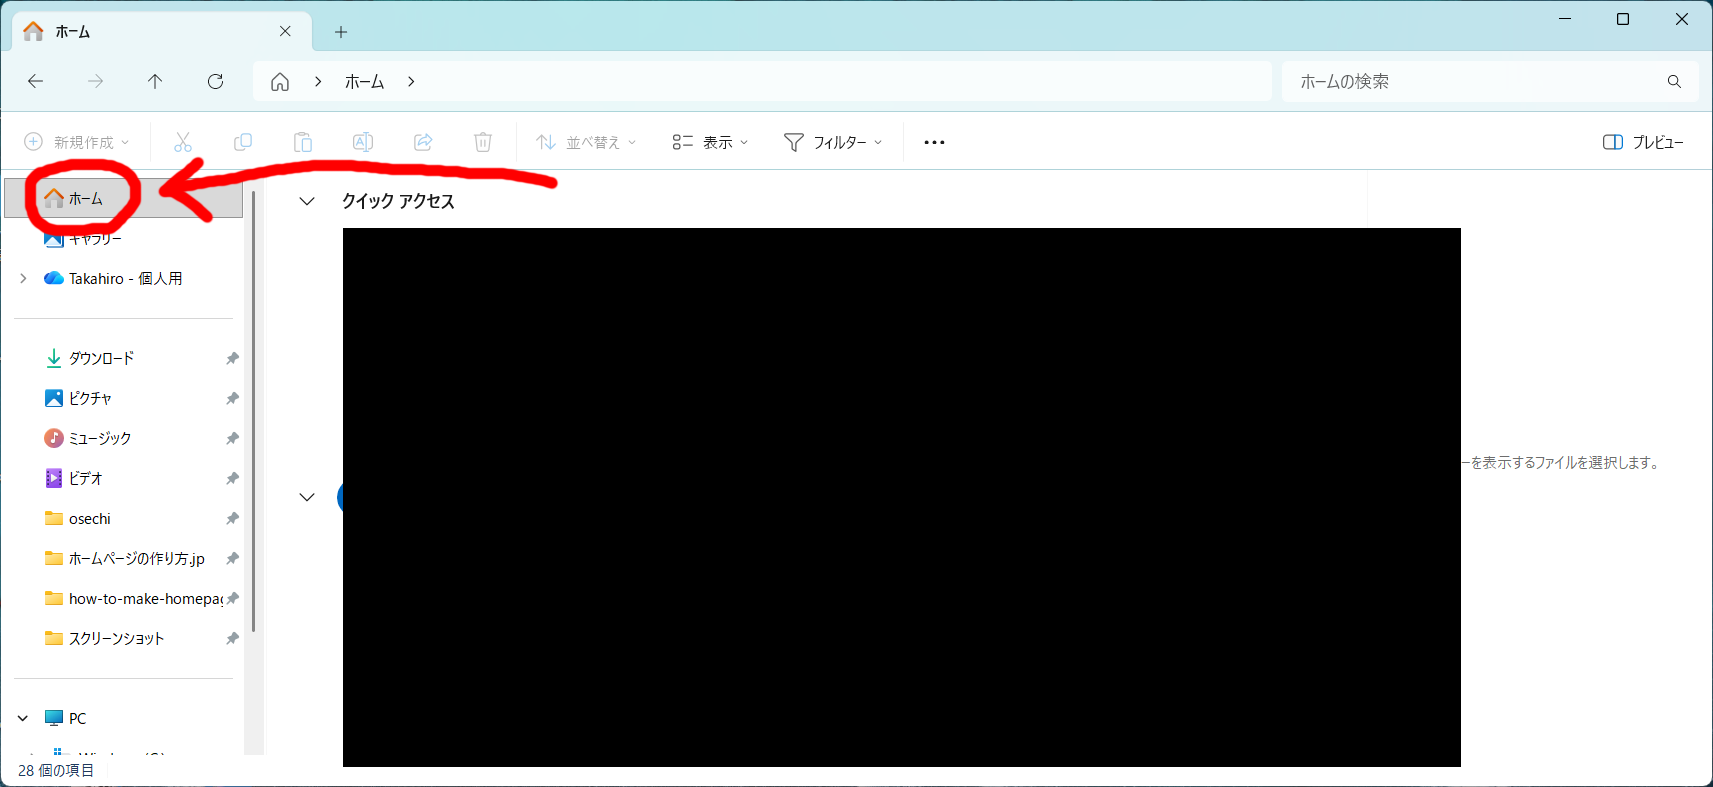Click the Delete trash can icon
This screenshot has width=1713, height=787.
coord(483,142)
